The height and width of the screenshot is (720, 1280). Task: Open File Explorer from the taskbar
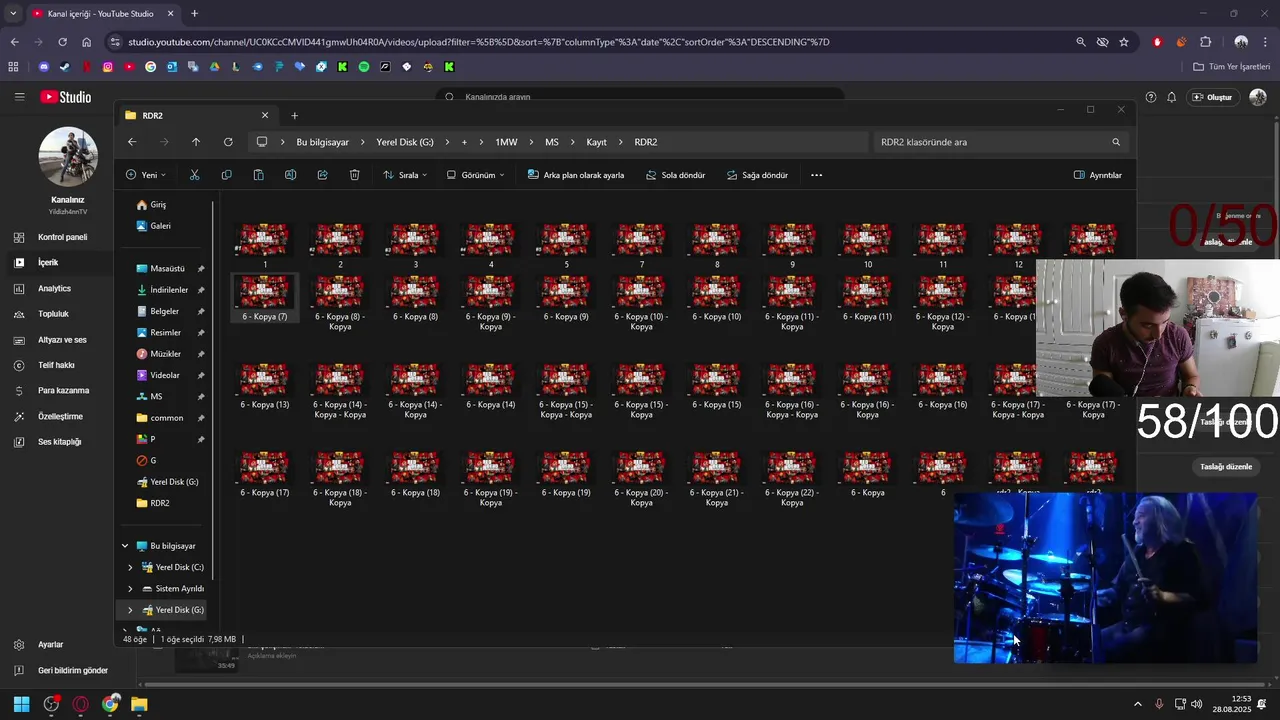[139, 704]
